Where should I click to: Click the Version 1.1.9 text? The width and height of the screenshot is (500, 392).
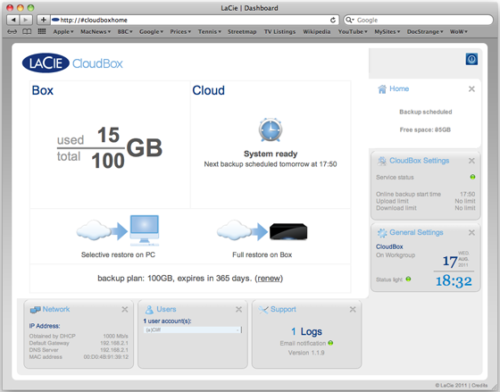coord(306,353)
